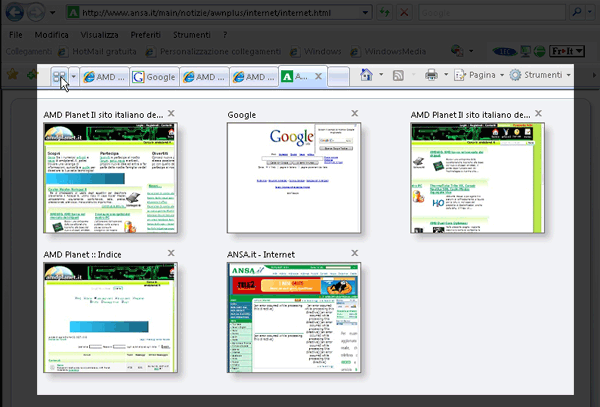Click the Forward navigation button

(x=36, y=12)
